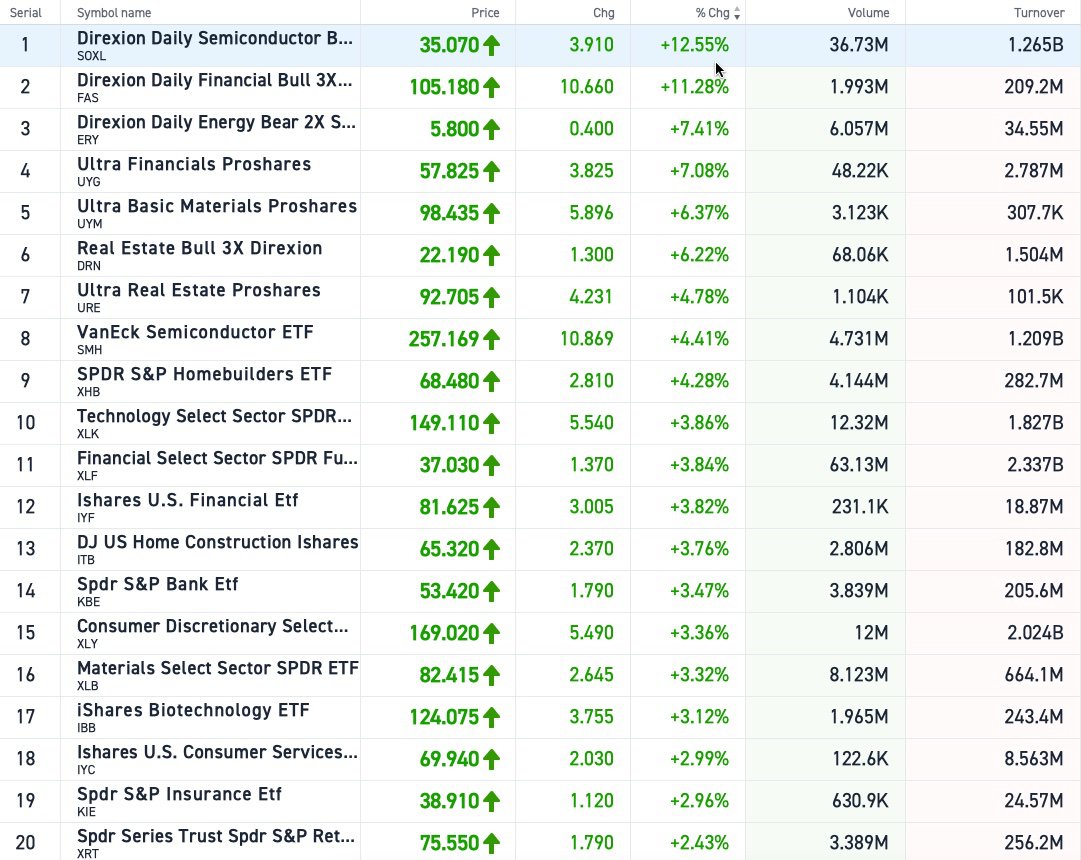
Task: Click the sort arrows beside % Chg
Action: (737, 13)
